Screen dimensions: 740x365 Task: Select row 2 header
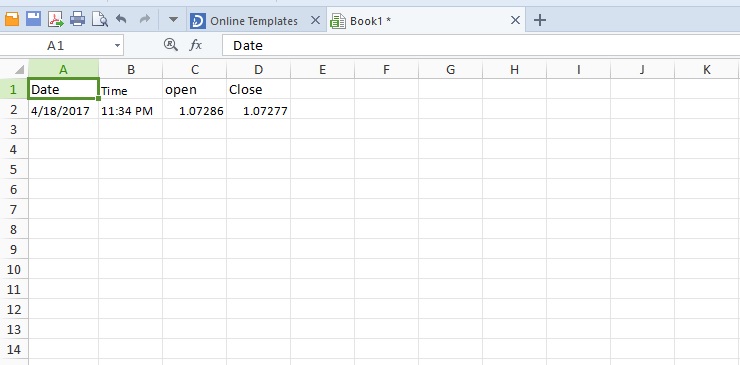pos(14,109)
